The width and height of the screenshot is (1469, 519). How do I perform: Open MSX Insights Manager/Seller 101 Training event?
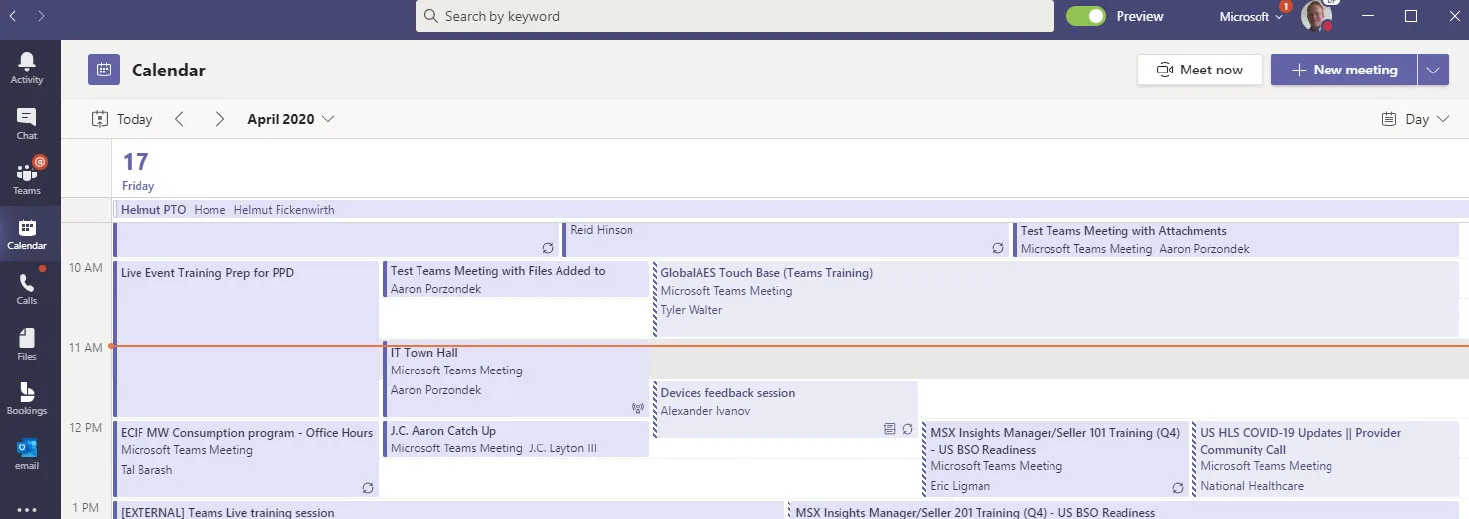[1055, 459]
